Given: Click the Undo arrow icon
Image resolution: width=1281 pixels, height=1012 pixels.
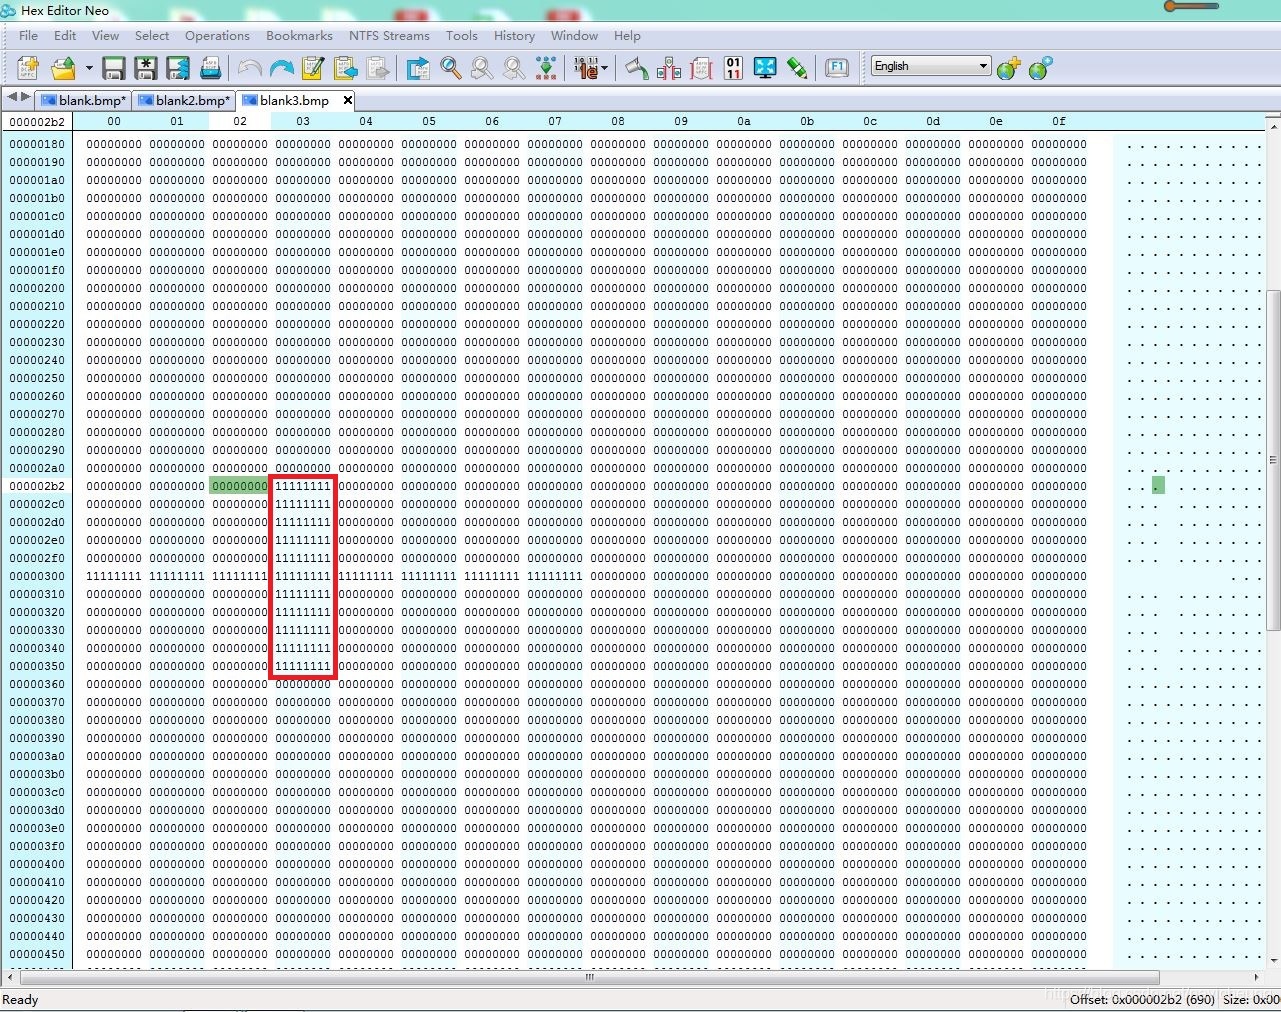Looking at the screenshot, I should pyautogui.click(x=250, y=68).
